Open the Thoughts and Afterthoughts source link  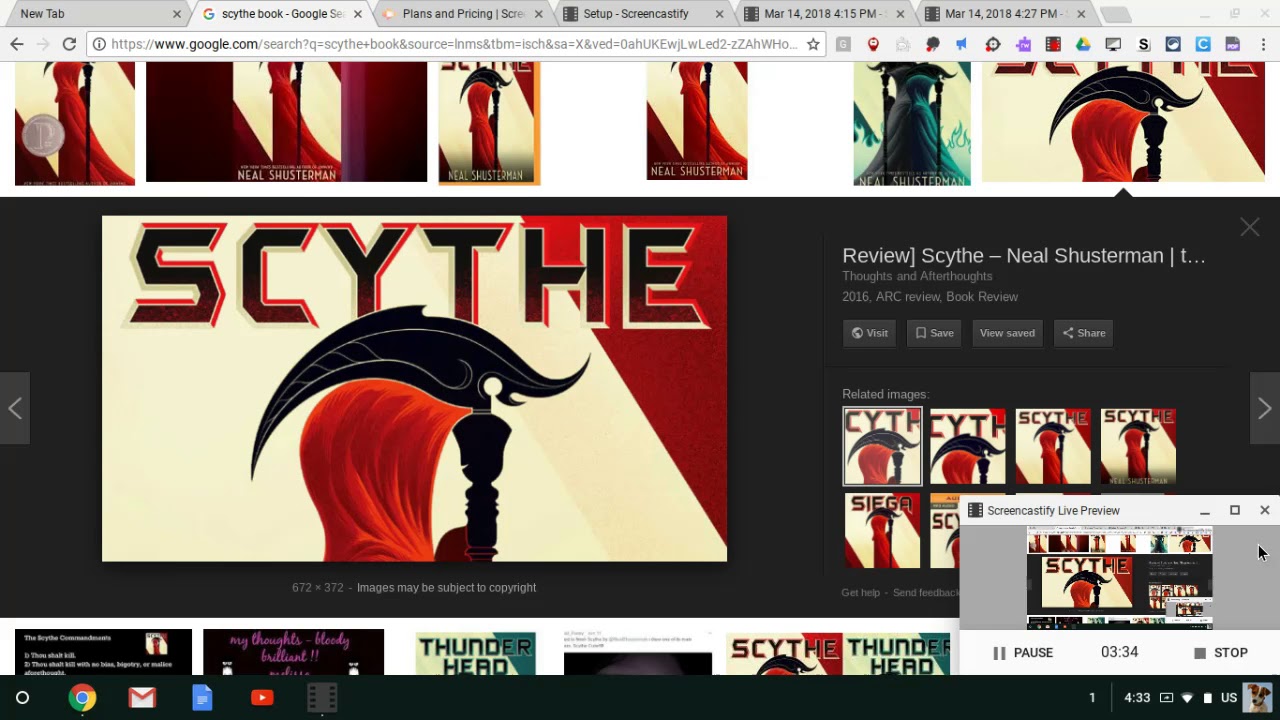point(917,276)
